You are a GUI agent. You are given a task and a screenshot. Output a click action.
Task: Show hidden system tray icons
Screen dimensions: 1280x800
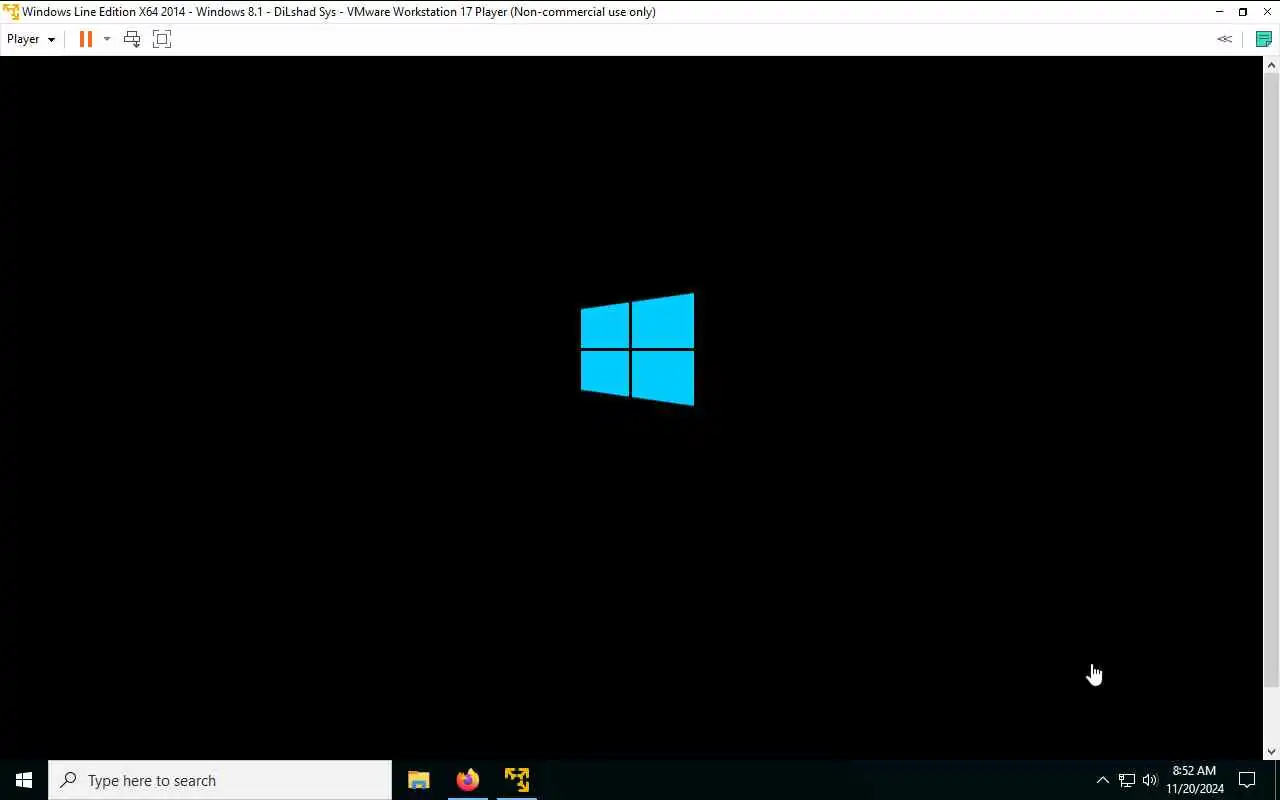[x=1102, y=780]
